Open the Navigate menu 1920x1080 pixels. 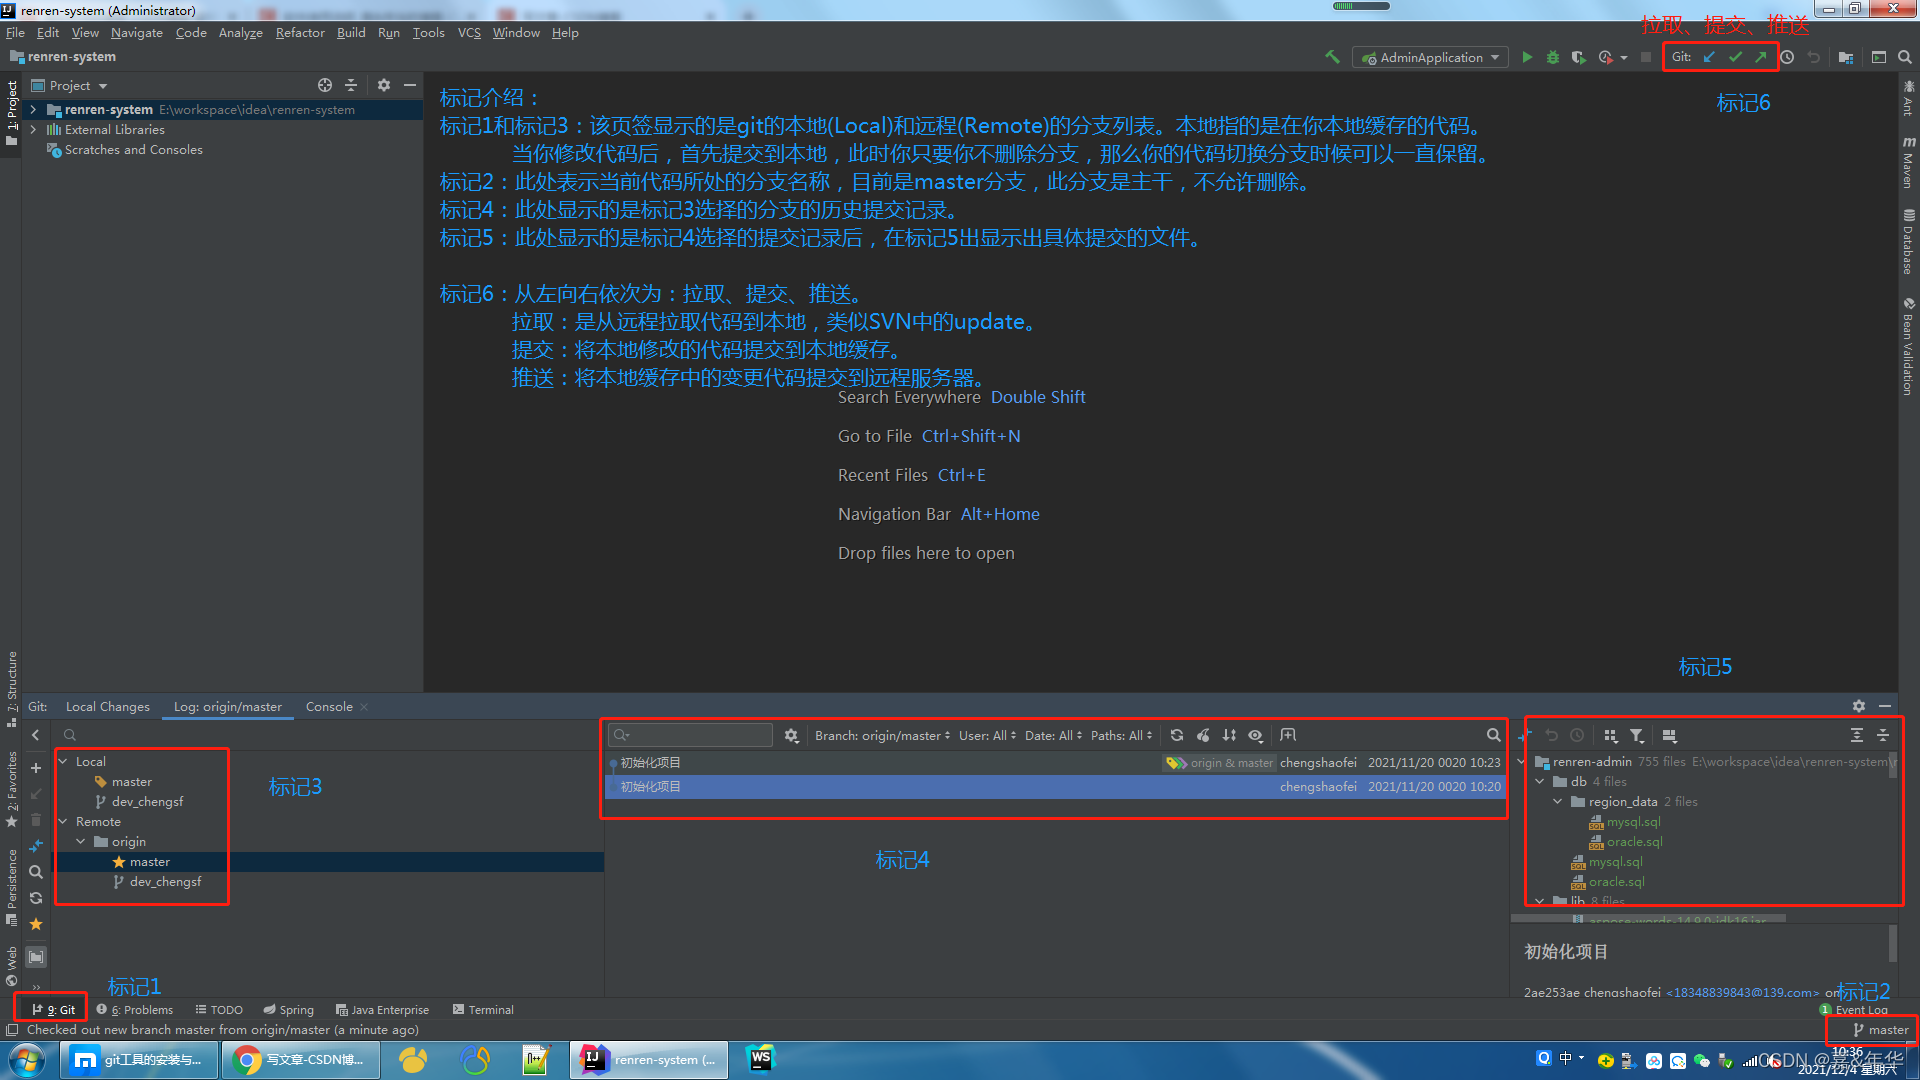136,32
